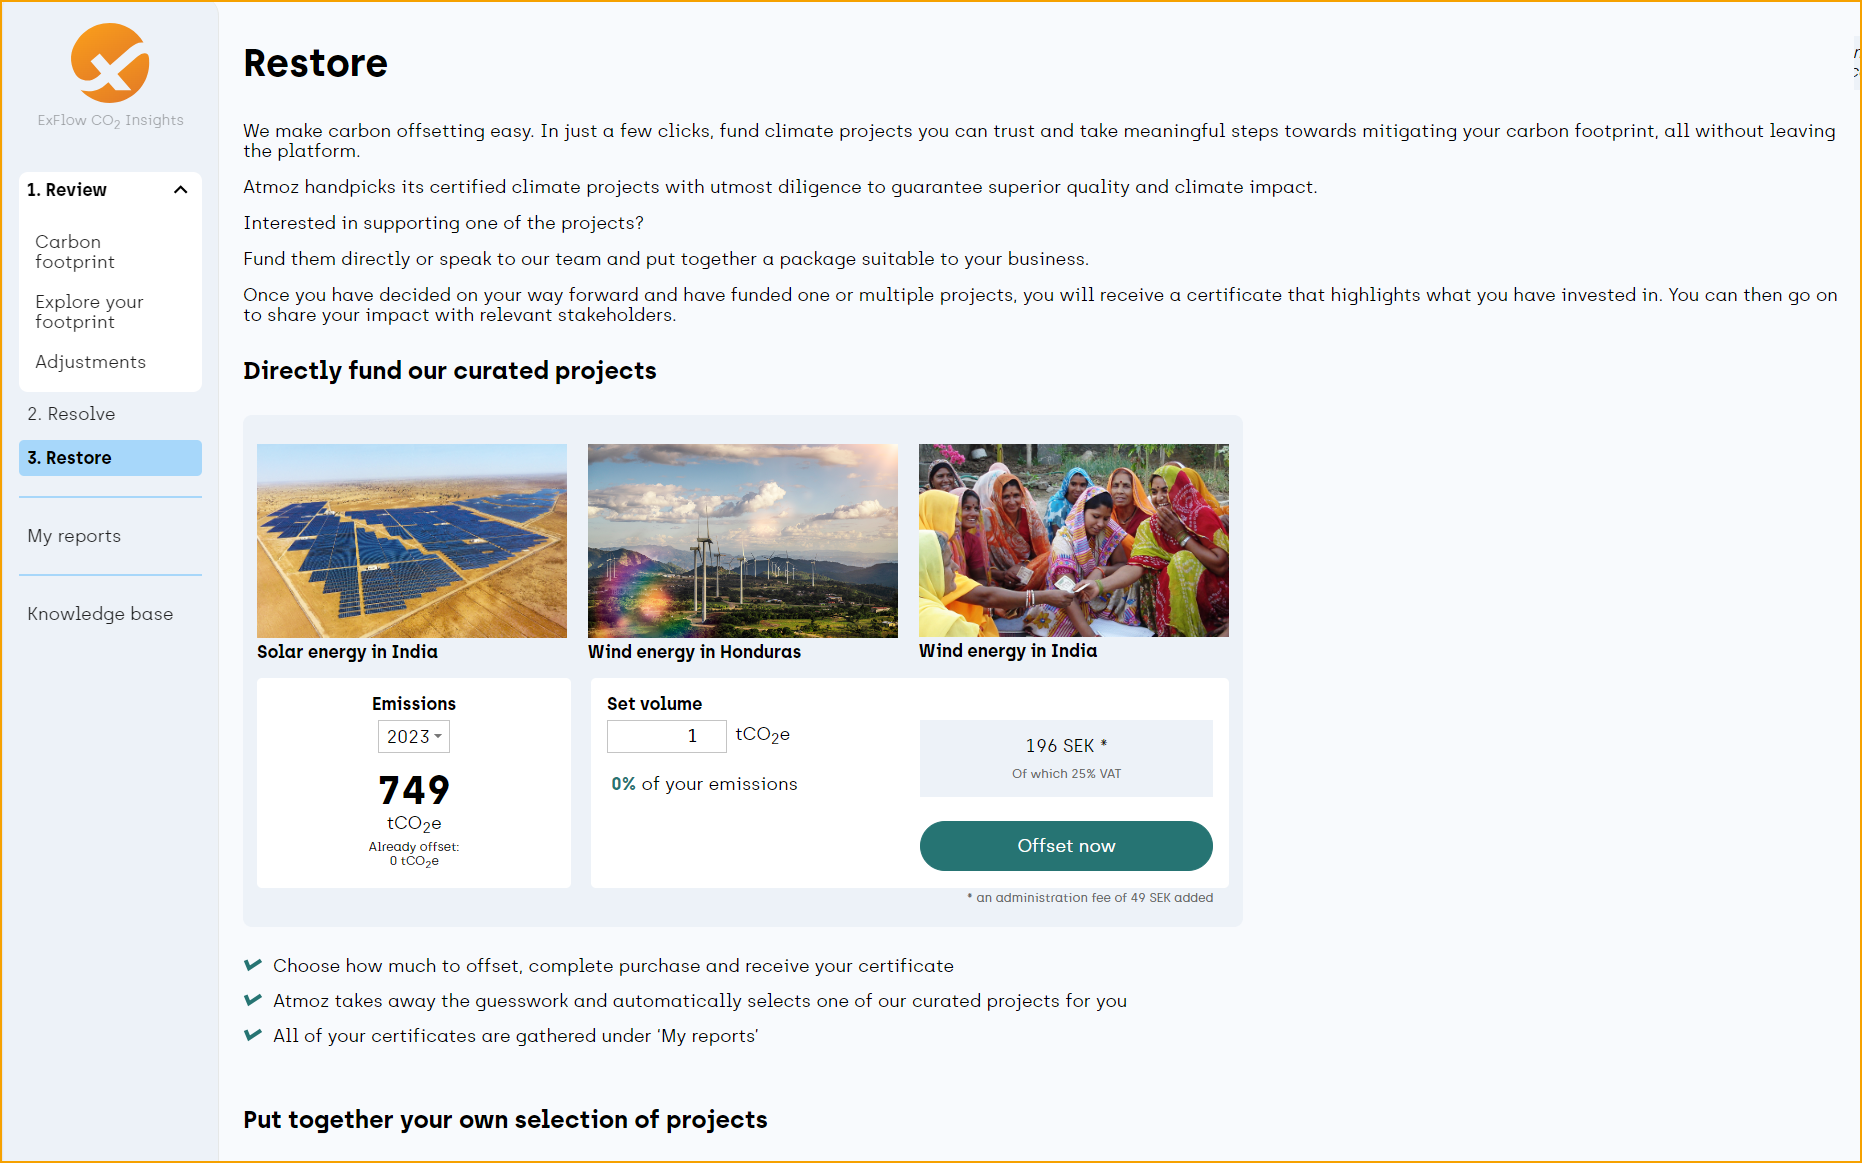Click the Set volume input field
The height and width of the screenshot is (1163, 1862).
pyautogui.click(x=666, y=737)
